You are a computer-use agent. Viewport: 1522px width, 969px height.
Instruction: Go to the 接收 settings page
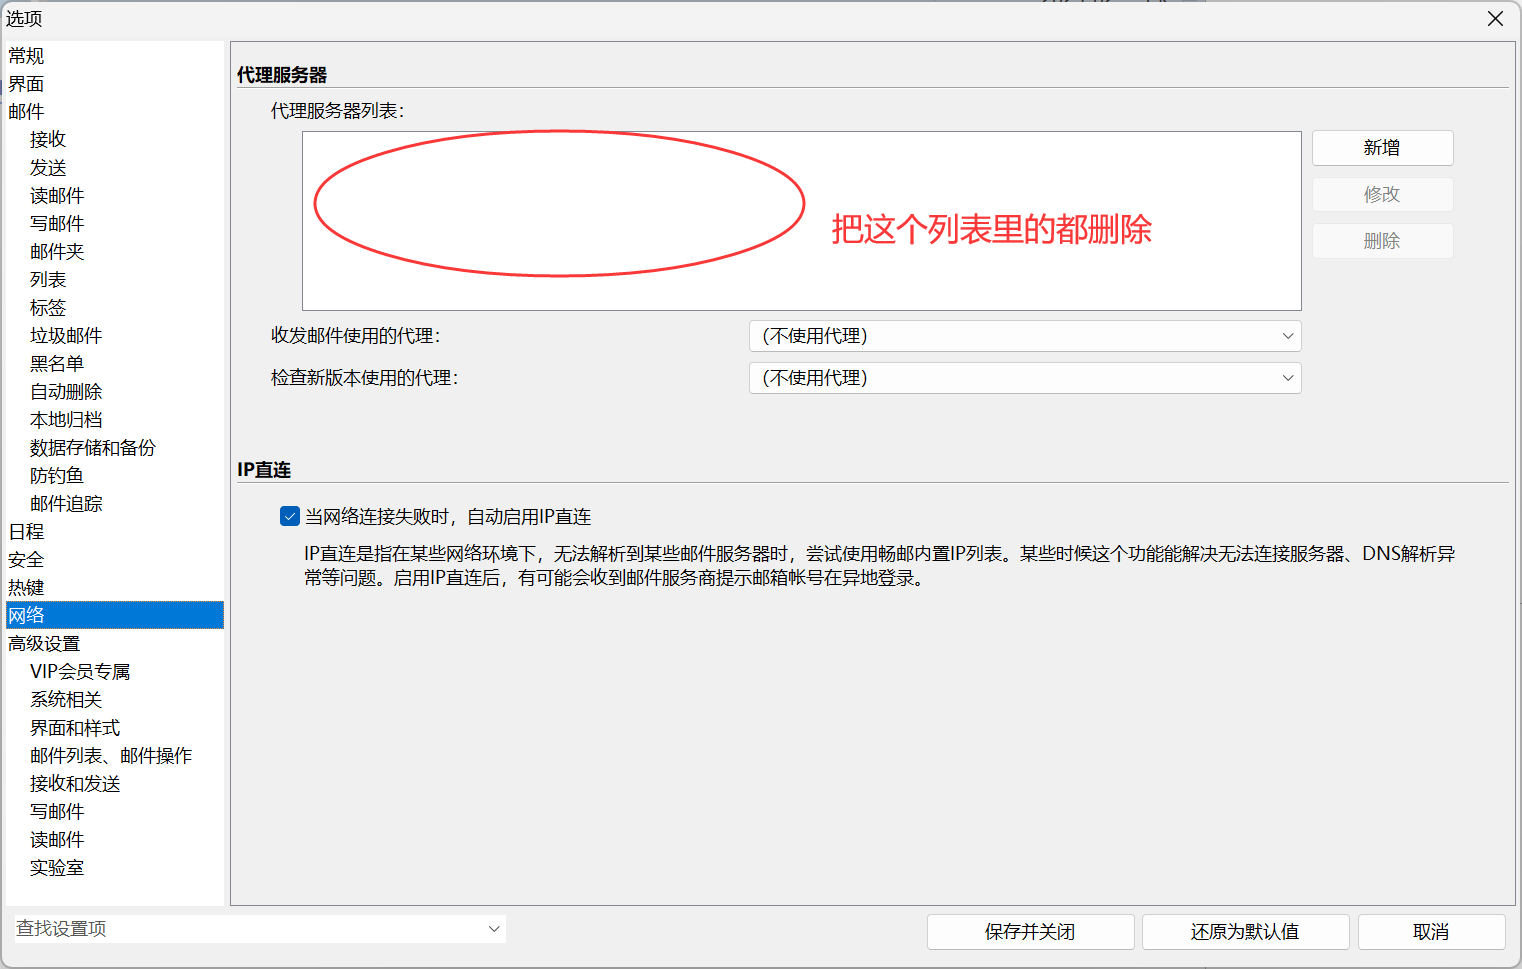48,140
